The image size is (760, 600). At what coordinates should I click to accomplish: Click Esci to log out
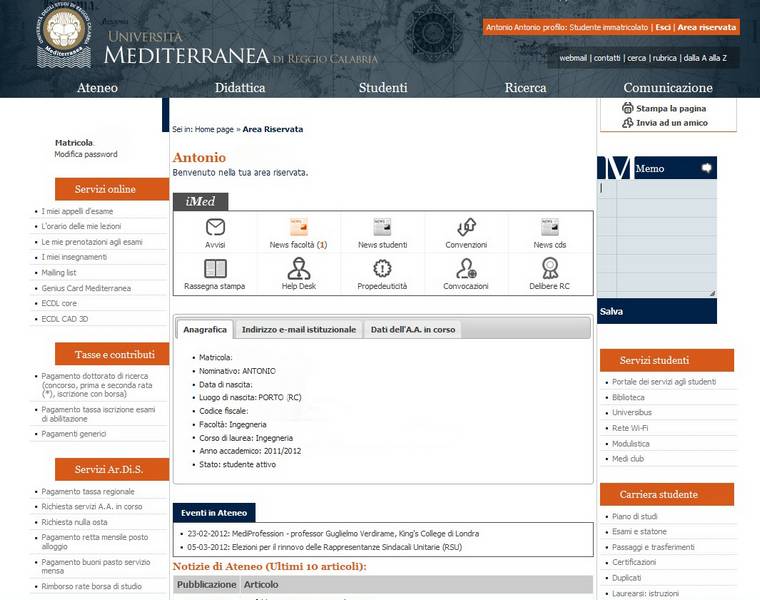tap(663, 27)
